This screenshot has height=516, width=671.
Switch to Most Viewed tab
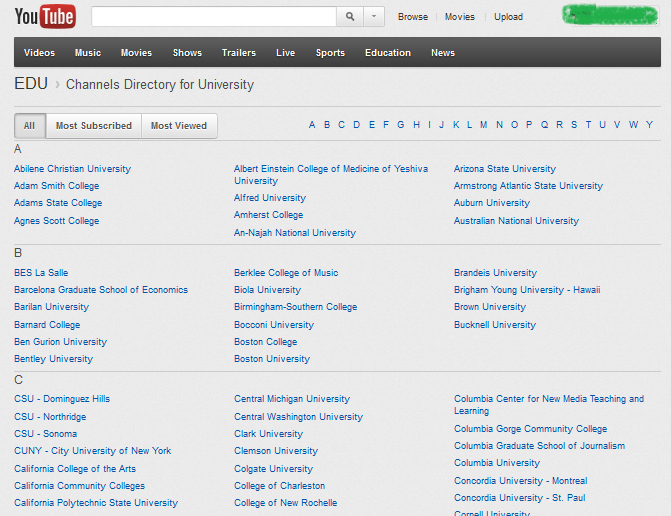pyautogui.click(x=179, y=126)
